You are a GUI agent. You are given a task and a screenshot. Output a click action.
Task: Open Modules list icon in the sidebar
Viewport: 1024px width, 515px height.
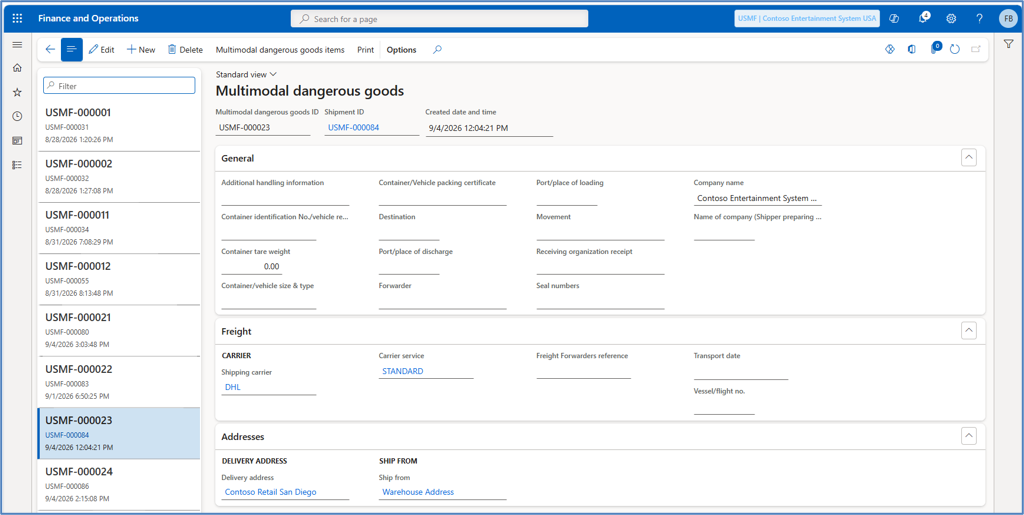pyautogui.click(x=17, y=164)
